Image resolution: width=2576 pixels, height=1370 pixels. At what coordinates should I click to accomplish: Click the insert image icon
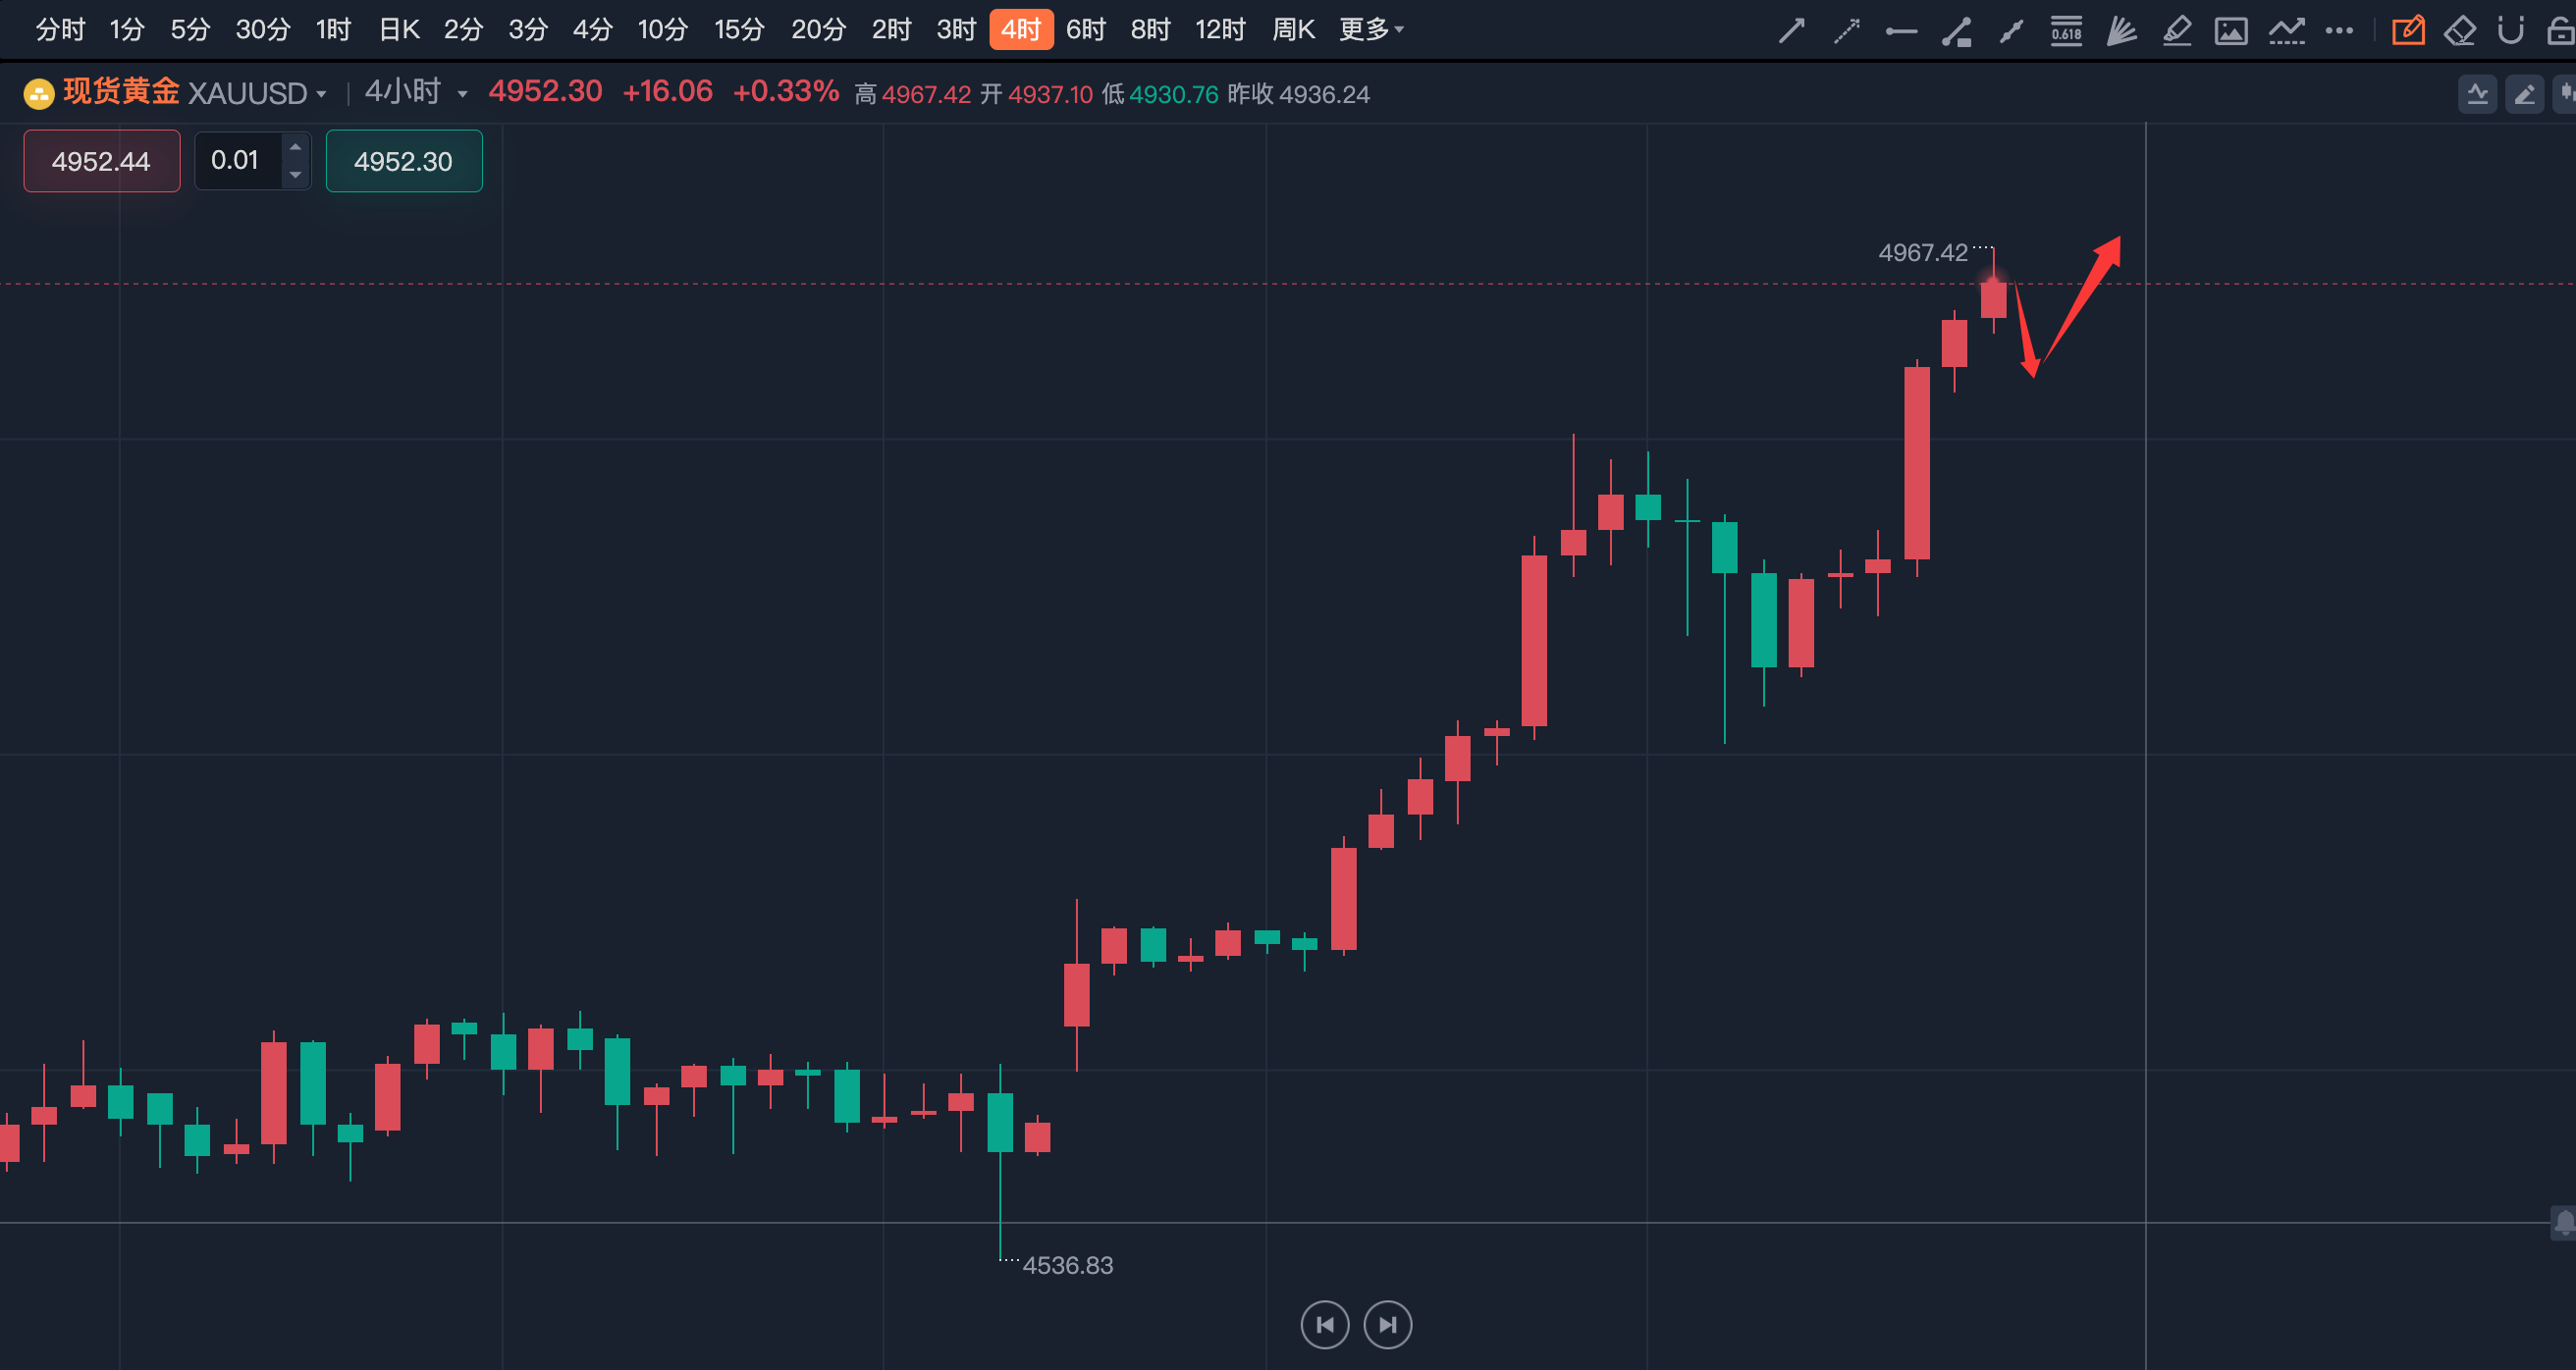pos(2231,31)
